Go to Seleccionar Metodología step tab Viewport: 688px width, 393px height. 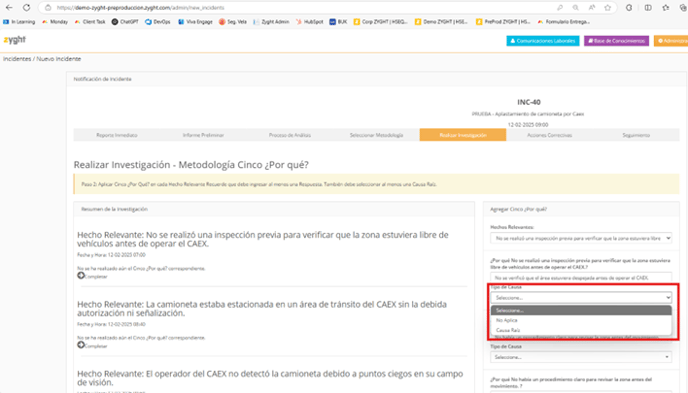(x=376, y=135)
